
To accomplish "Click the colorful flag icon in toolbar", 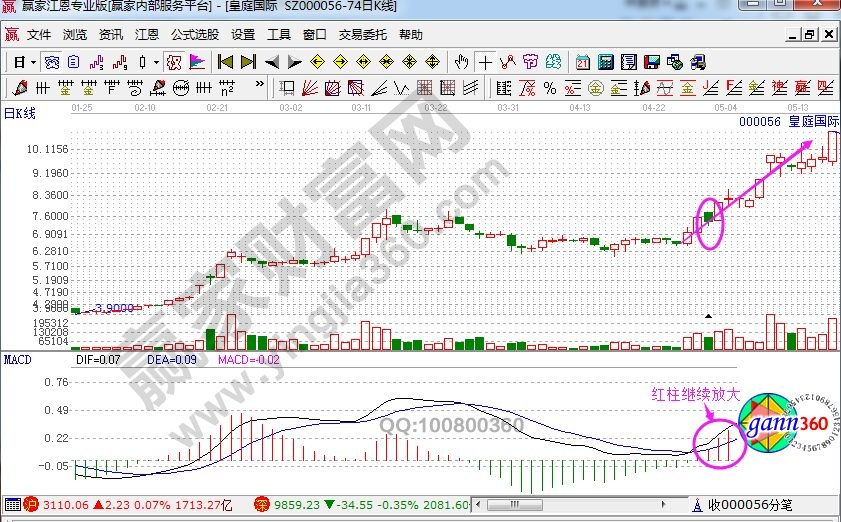I will coord(198,62).
